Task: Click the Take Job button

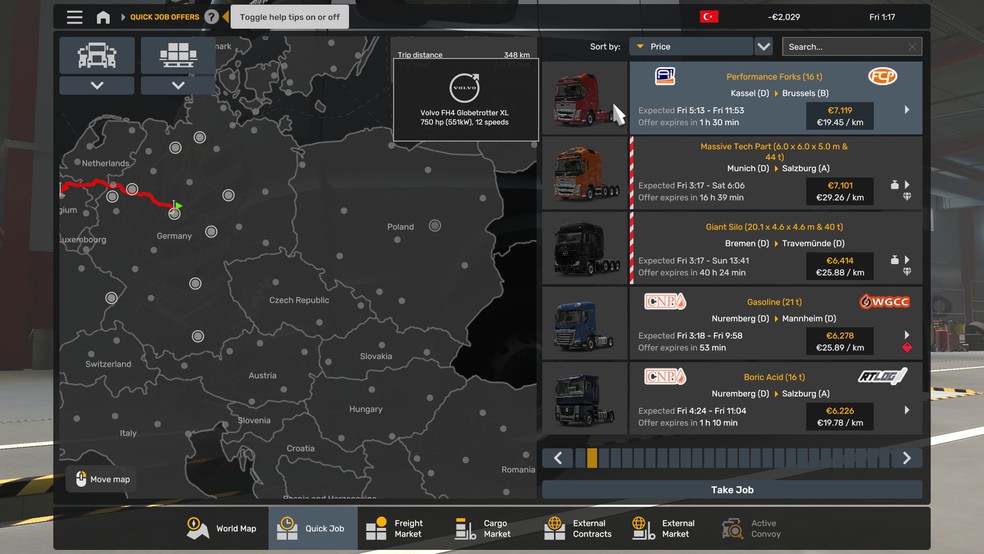Action: pos(732,490)
